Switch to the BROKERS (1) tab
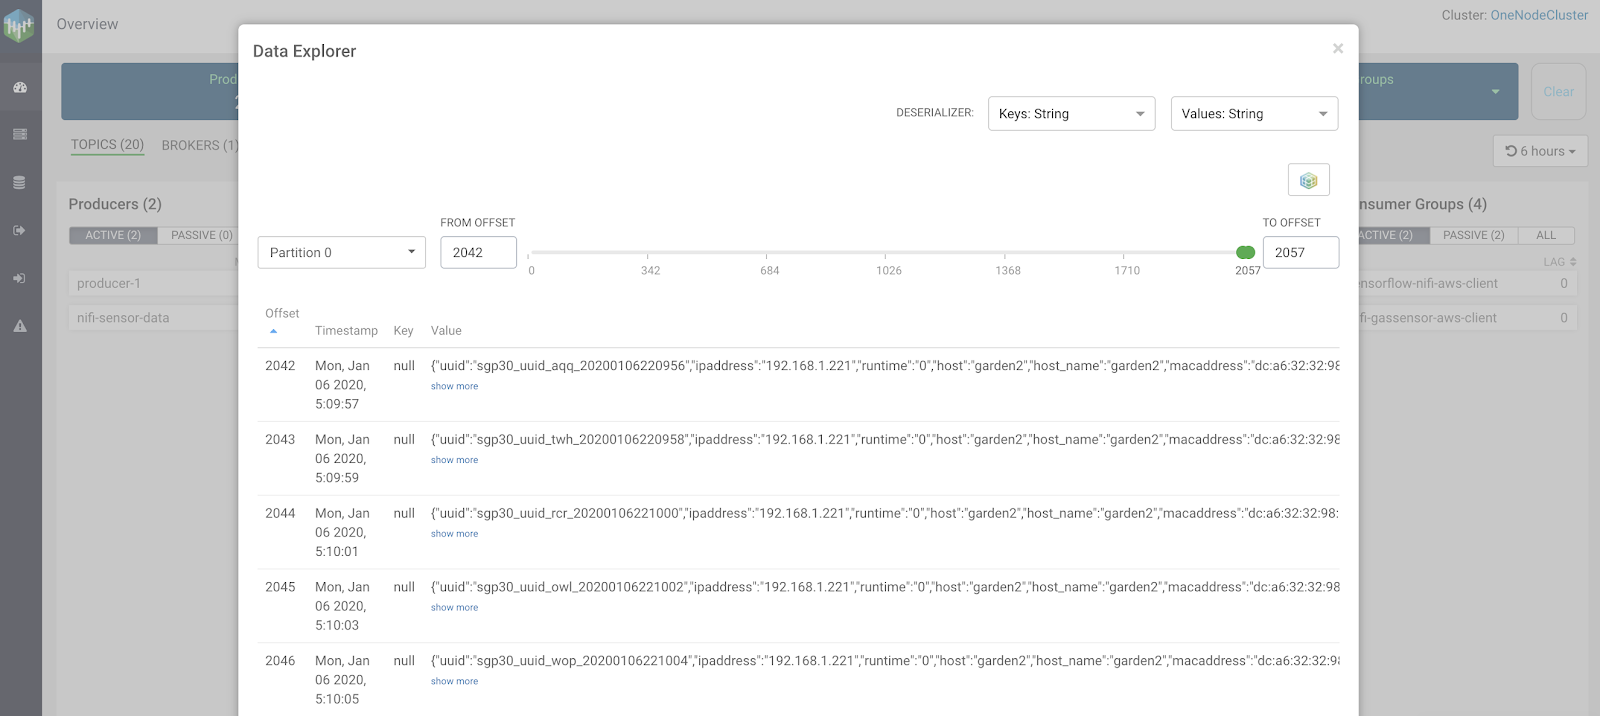Screen dimensions: 1600x716 click(199, 145)
